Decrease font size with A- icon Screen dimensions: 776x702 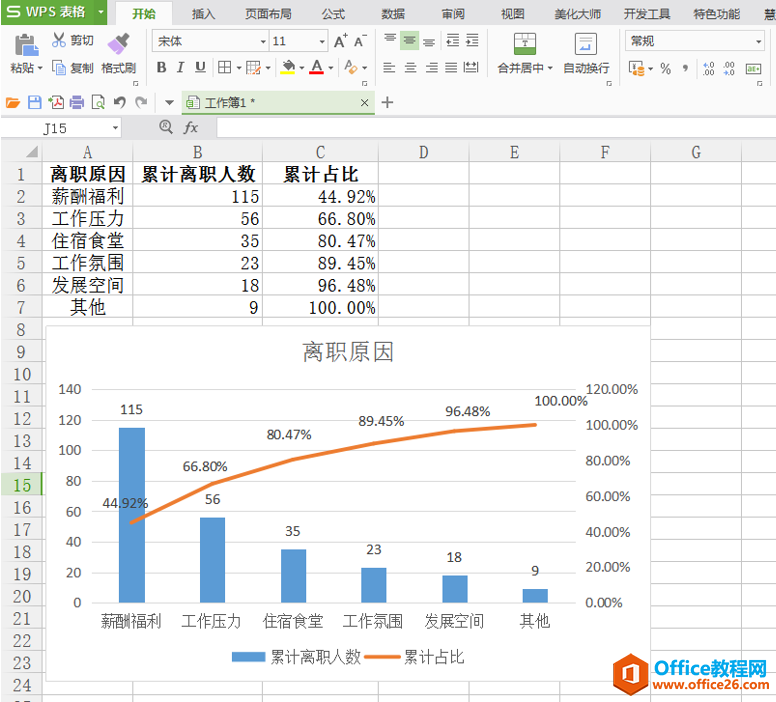click(x=360, y=41)
